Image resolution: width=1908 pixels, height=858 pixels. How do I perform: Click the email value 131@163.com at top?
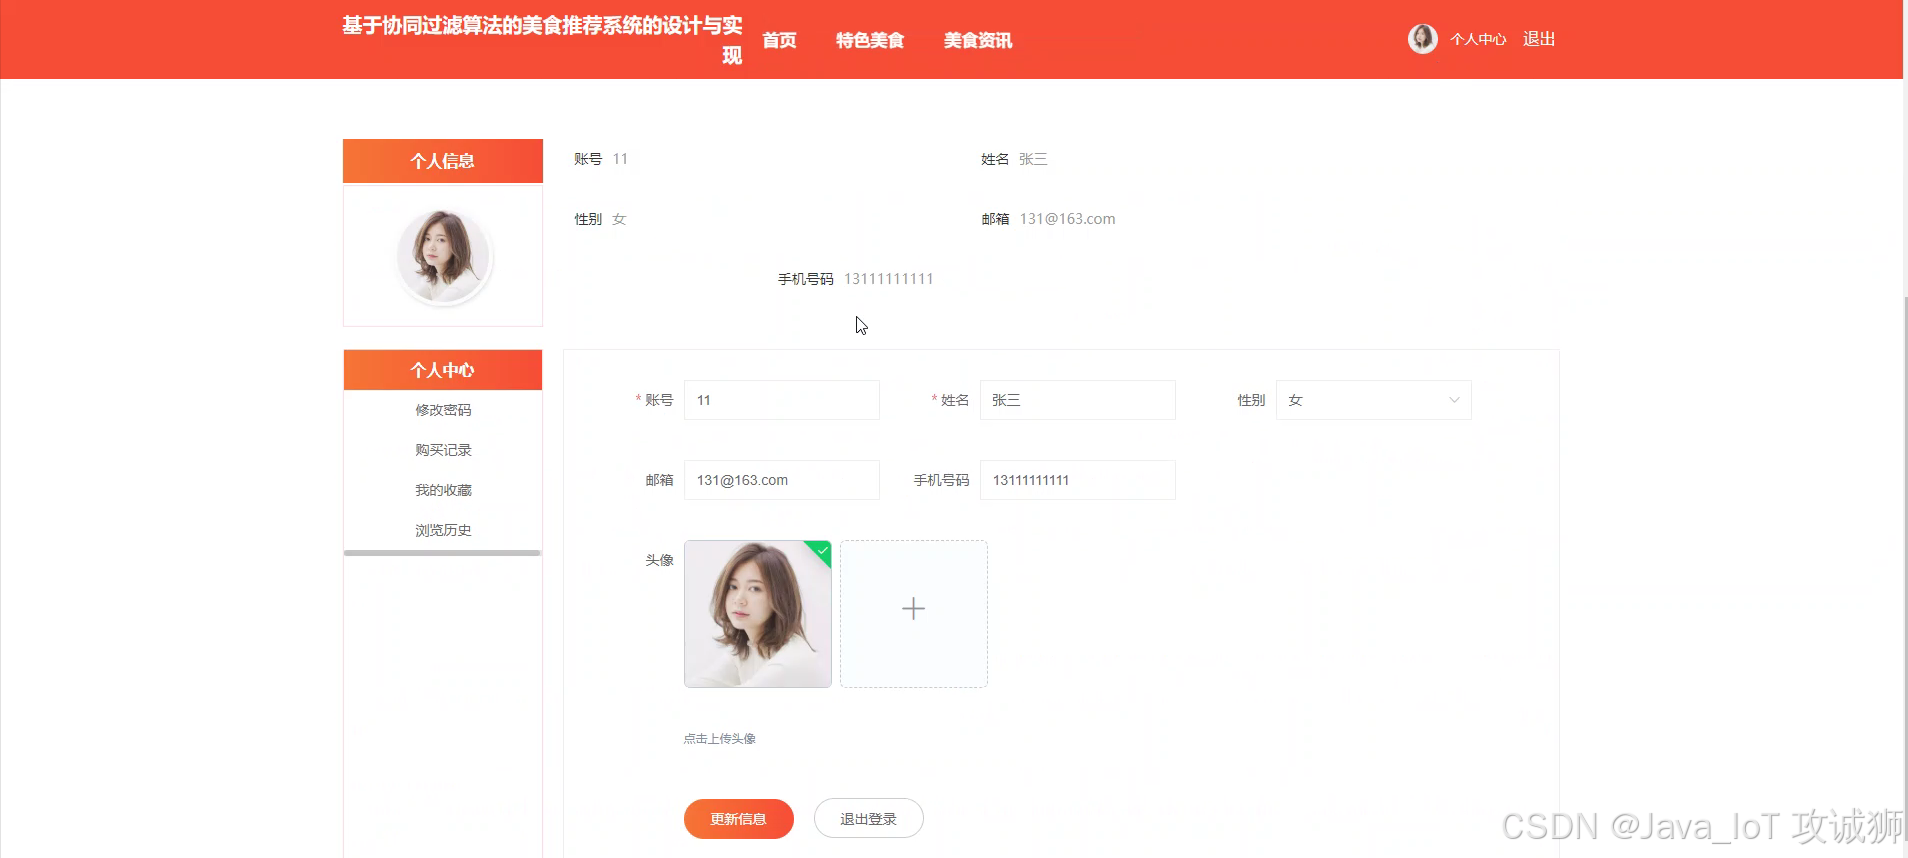(1067, 219)
